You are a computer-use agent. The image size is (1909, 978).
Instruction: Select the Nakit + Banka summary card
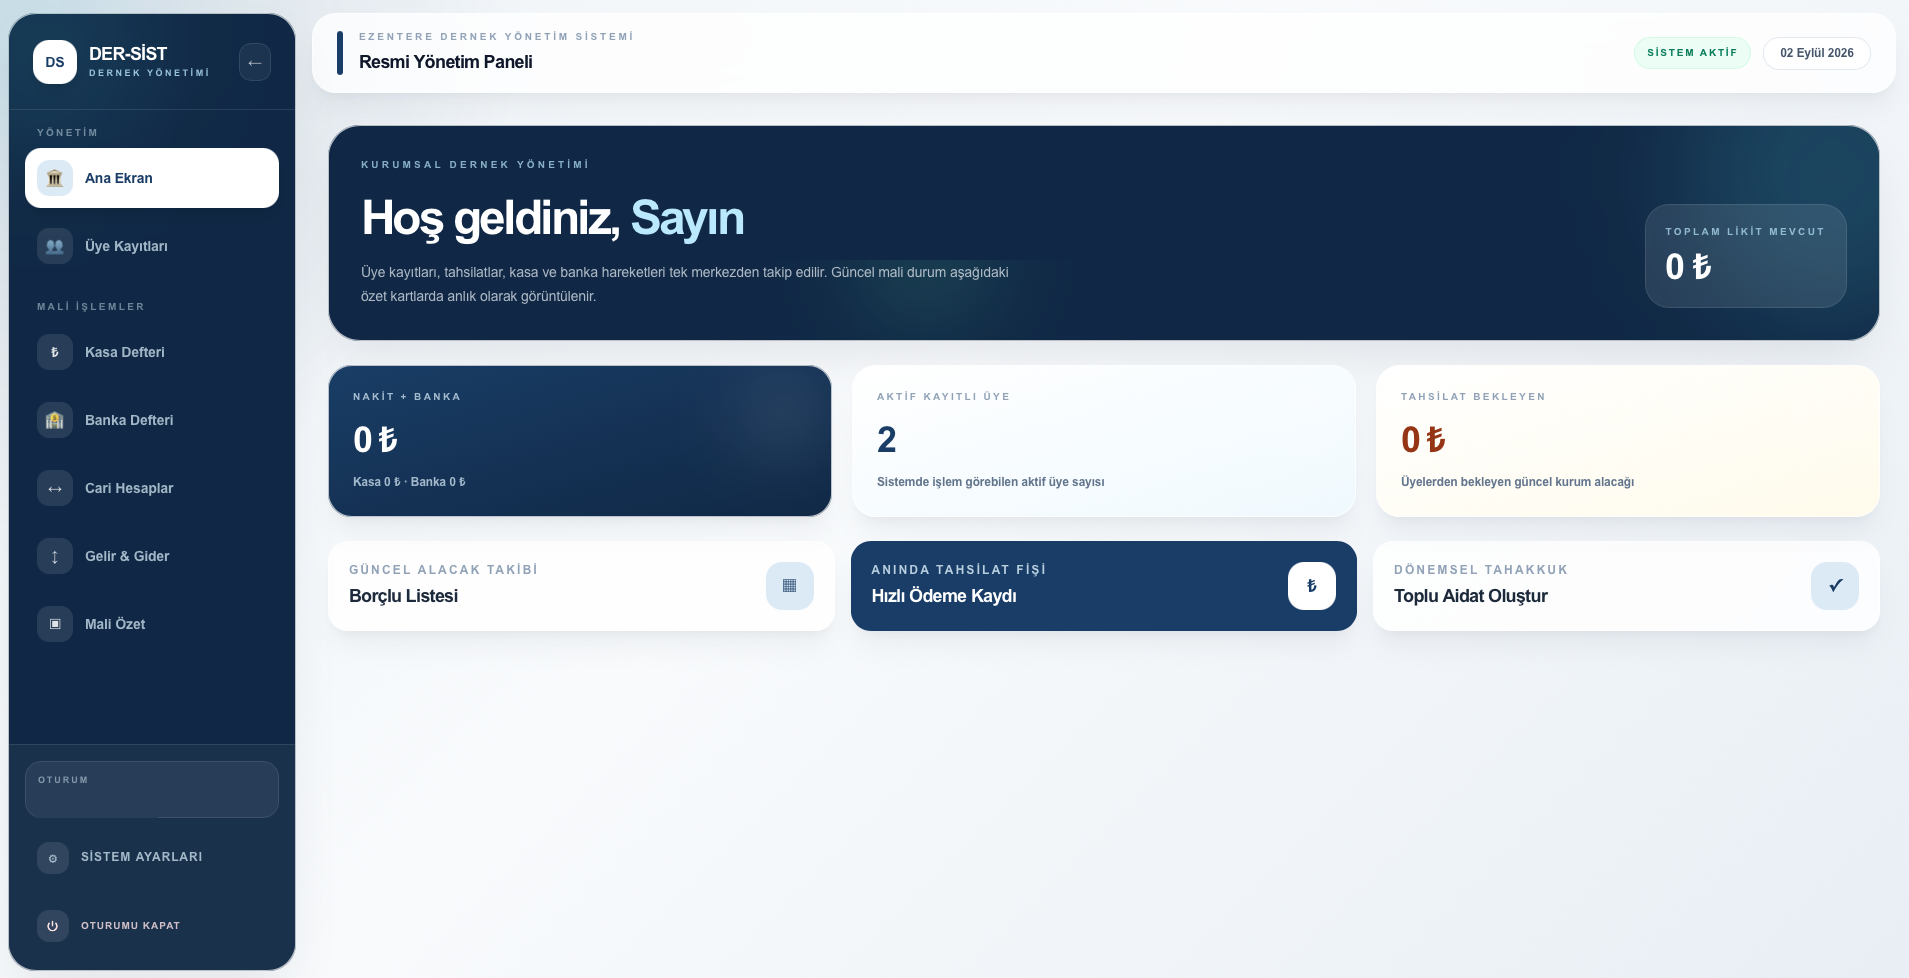click(580, 441)
